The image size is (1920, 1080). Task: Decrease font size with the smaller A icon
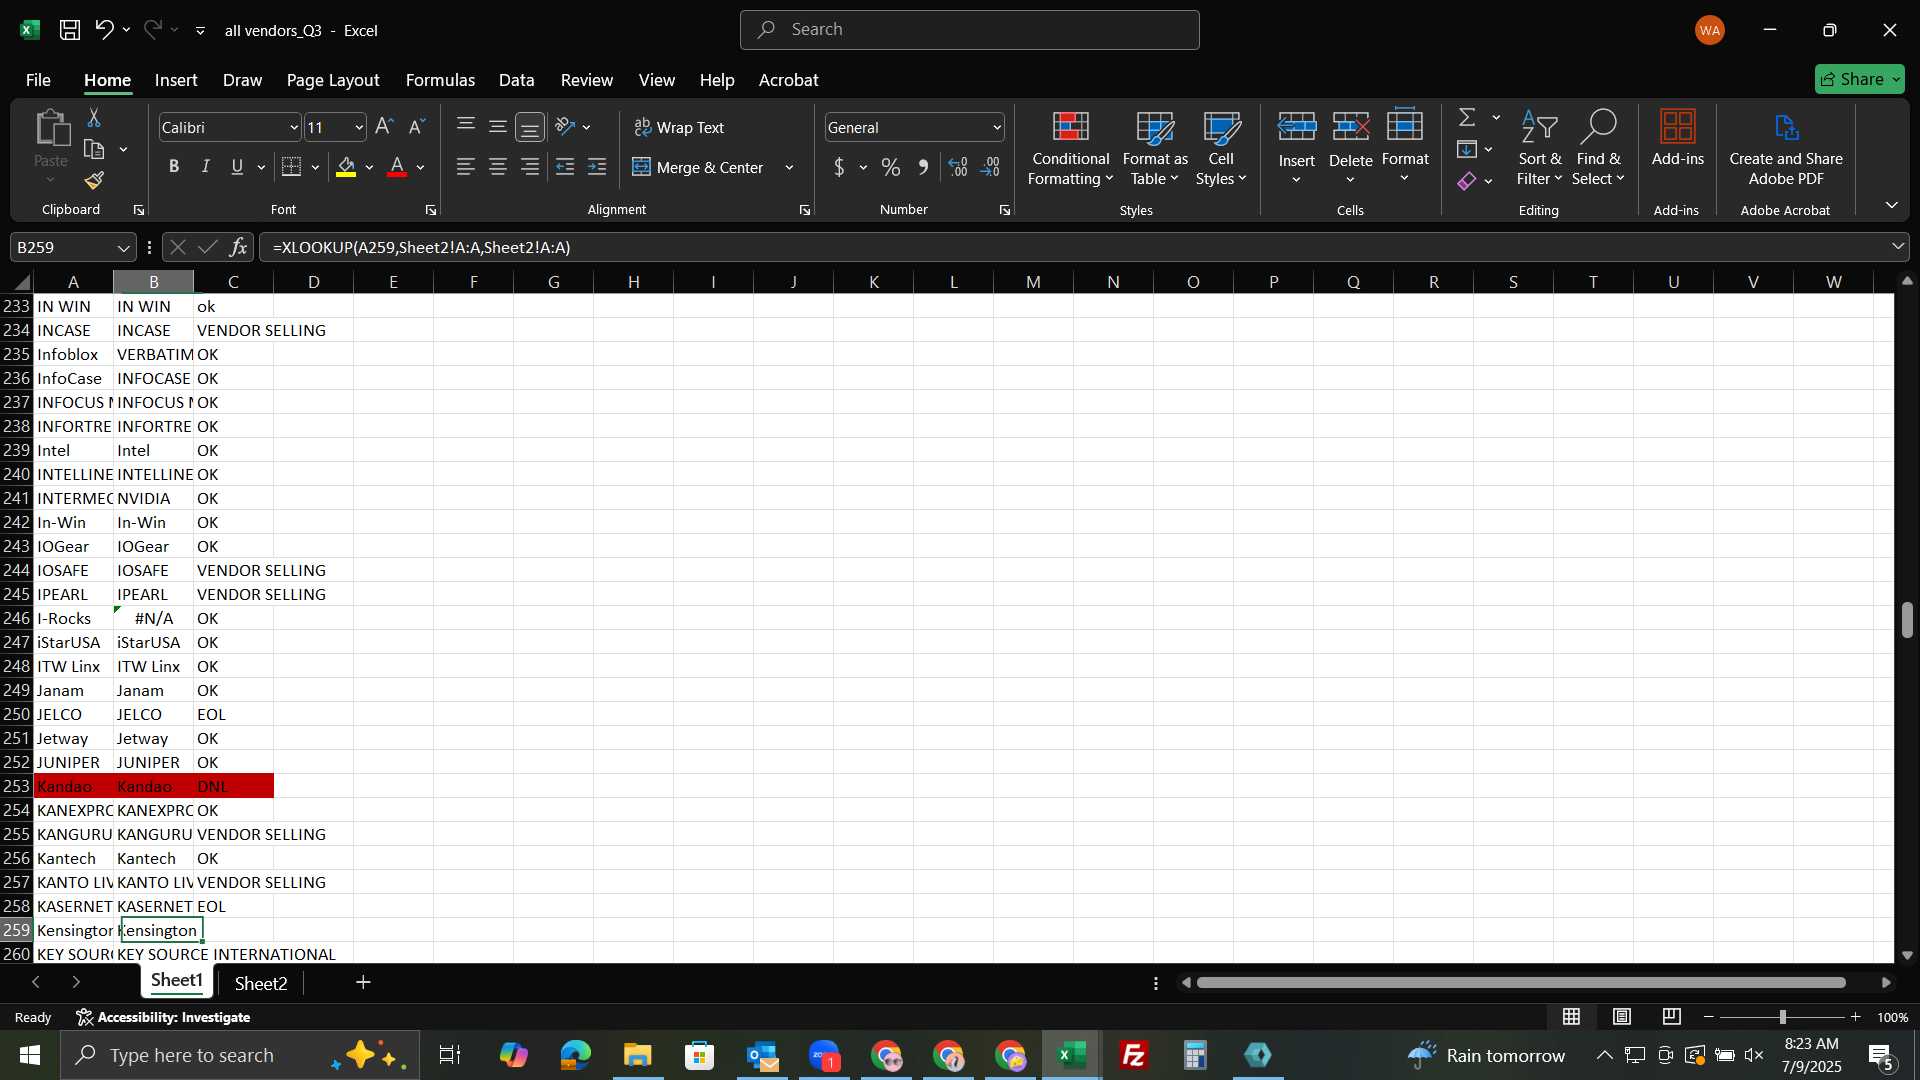click(417, 127)
